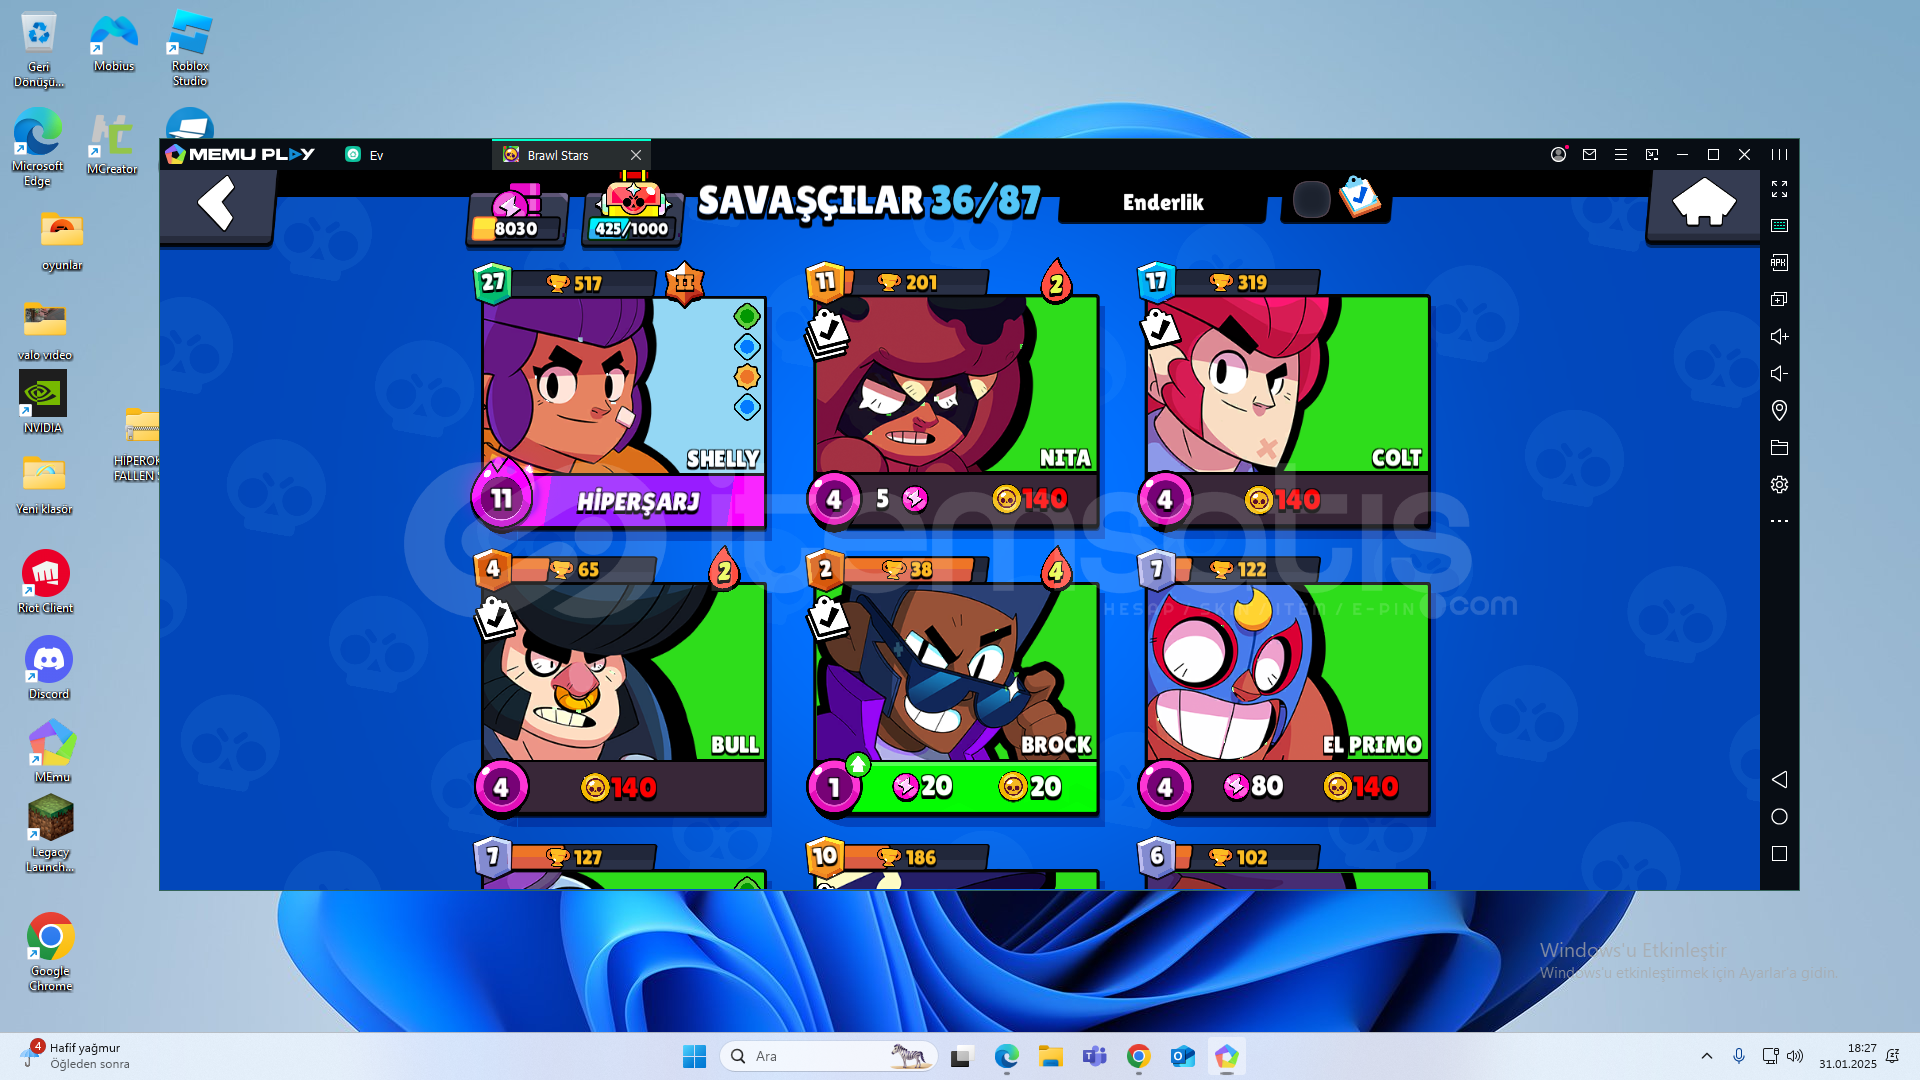Open Roblox Studio desktop shortcut
Screen dimensions: 1920x1080
(189, 48)
